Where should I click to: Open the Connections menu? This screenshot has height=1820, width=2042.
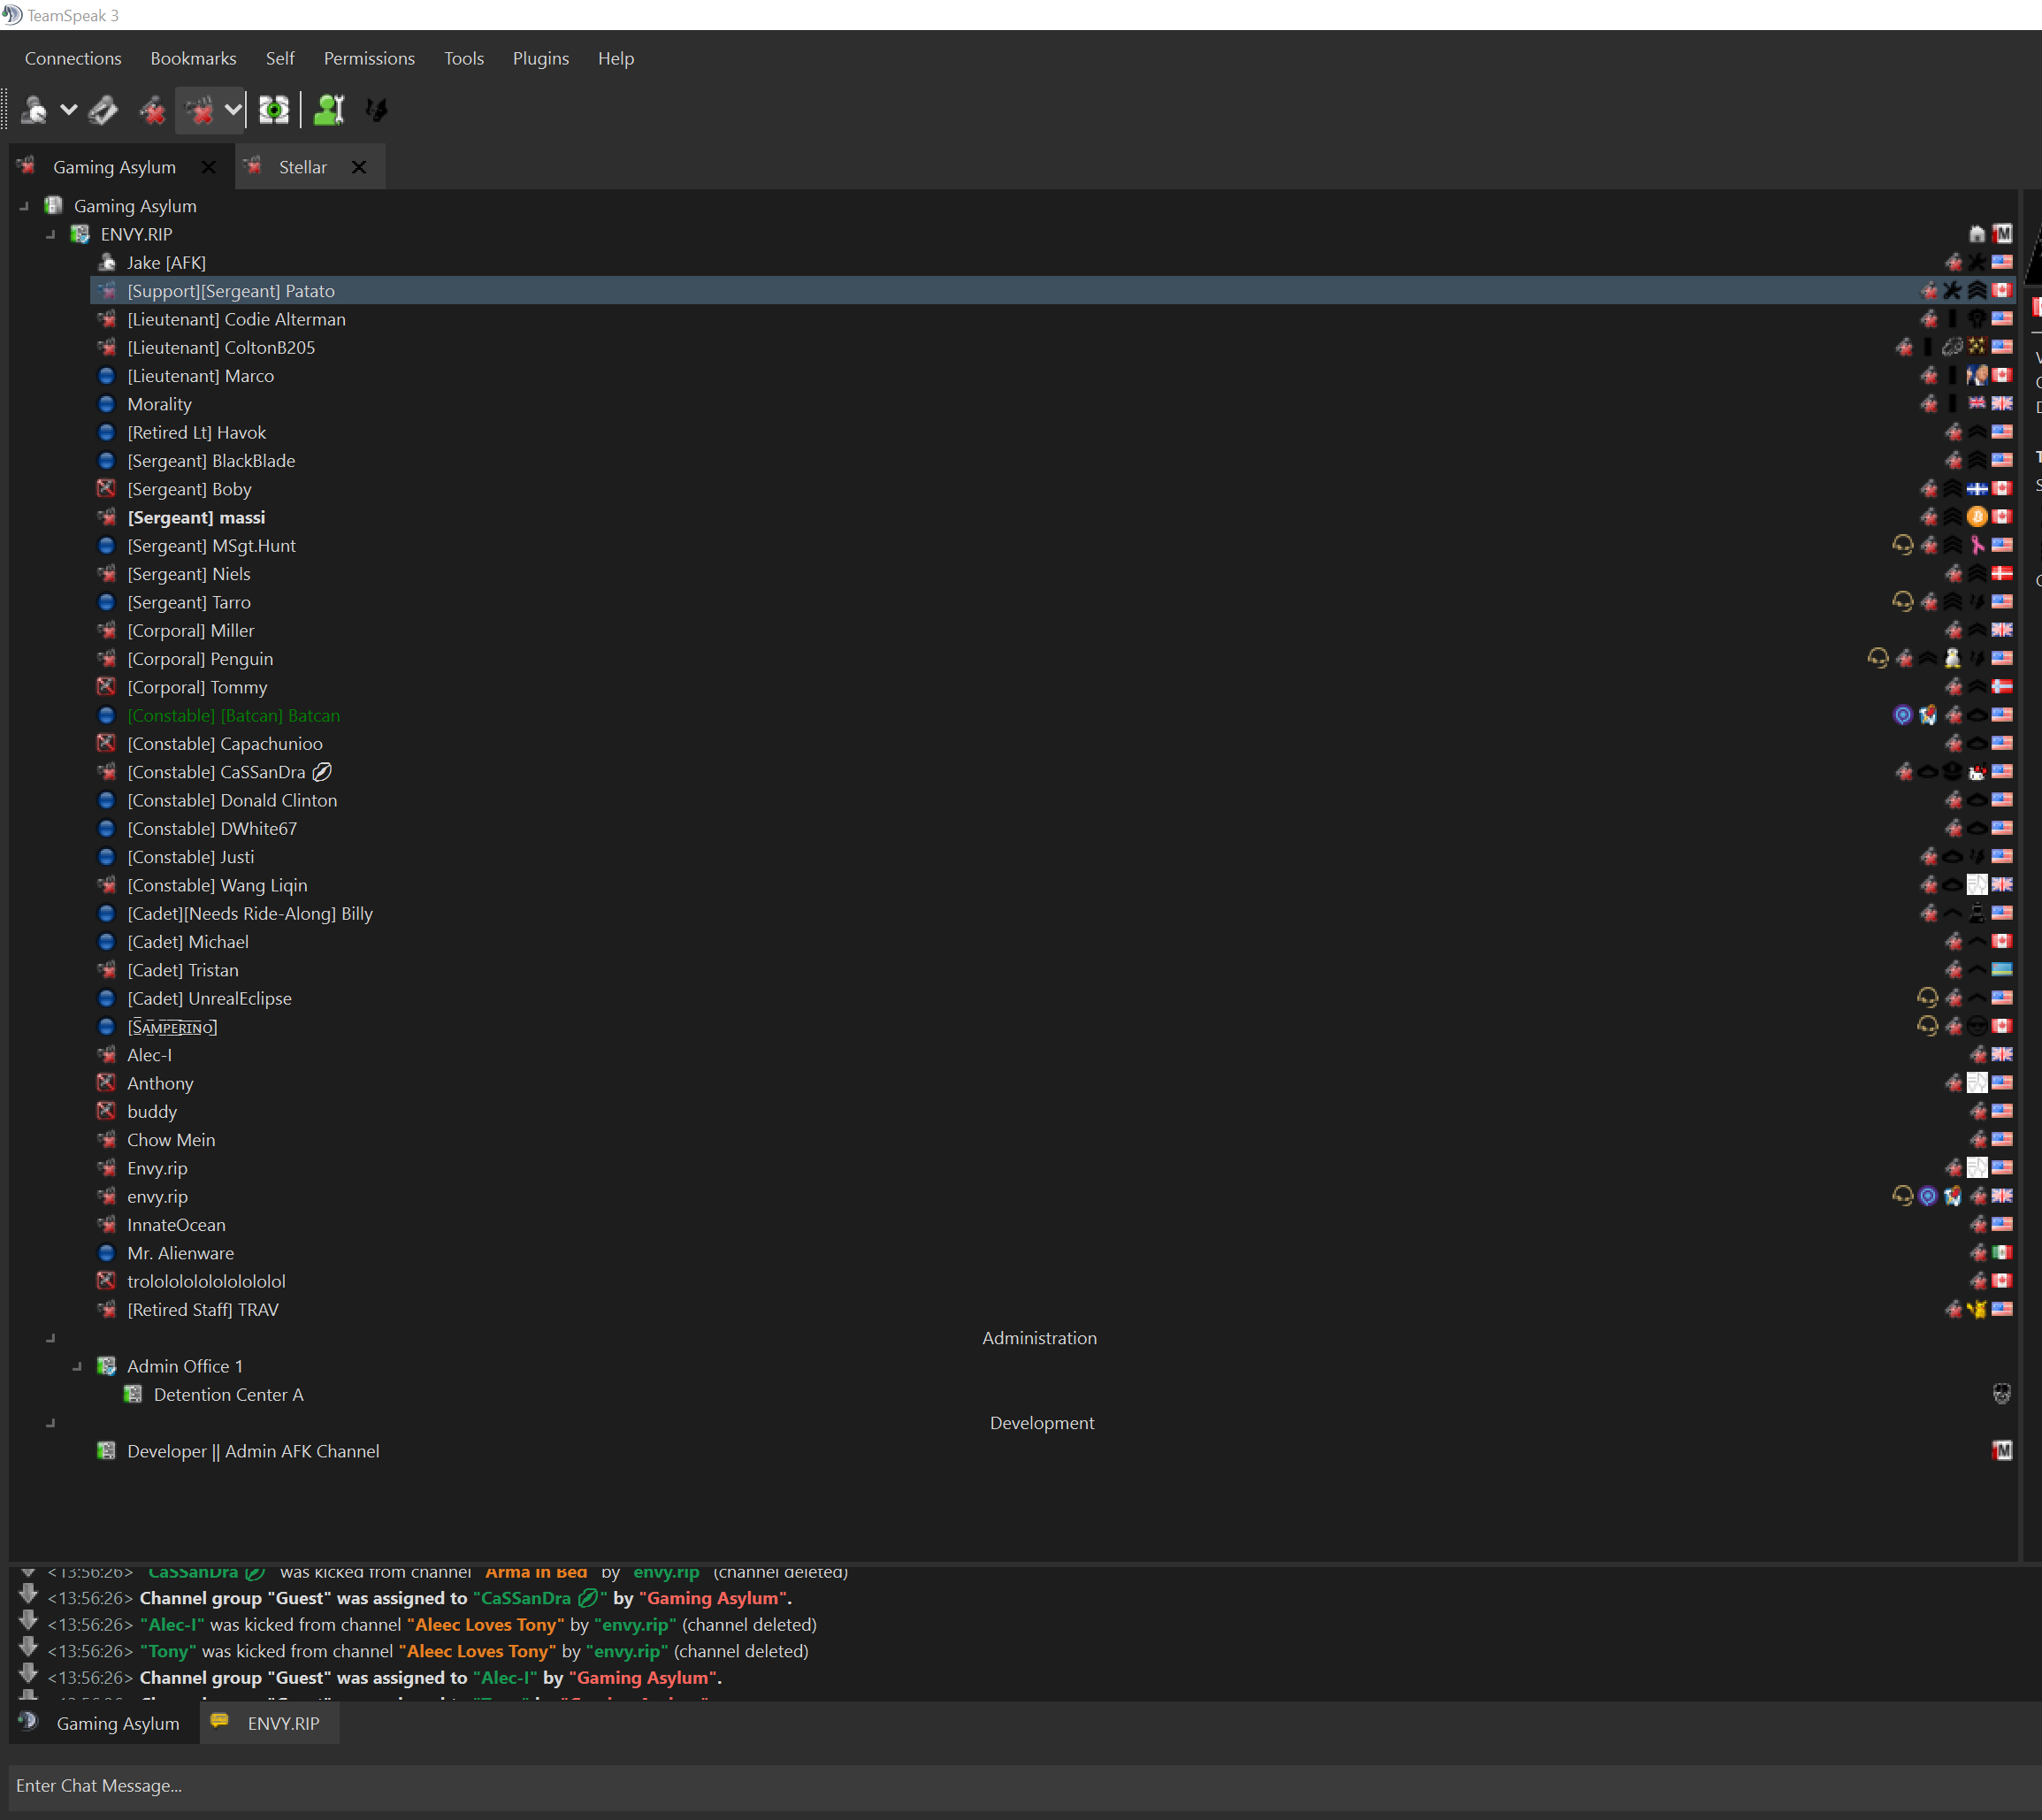point(73,58)
